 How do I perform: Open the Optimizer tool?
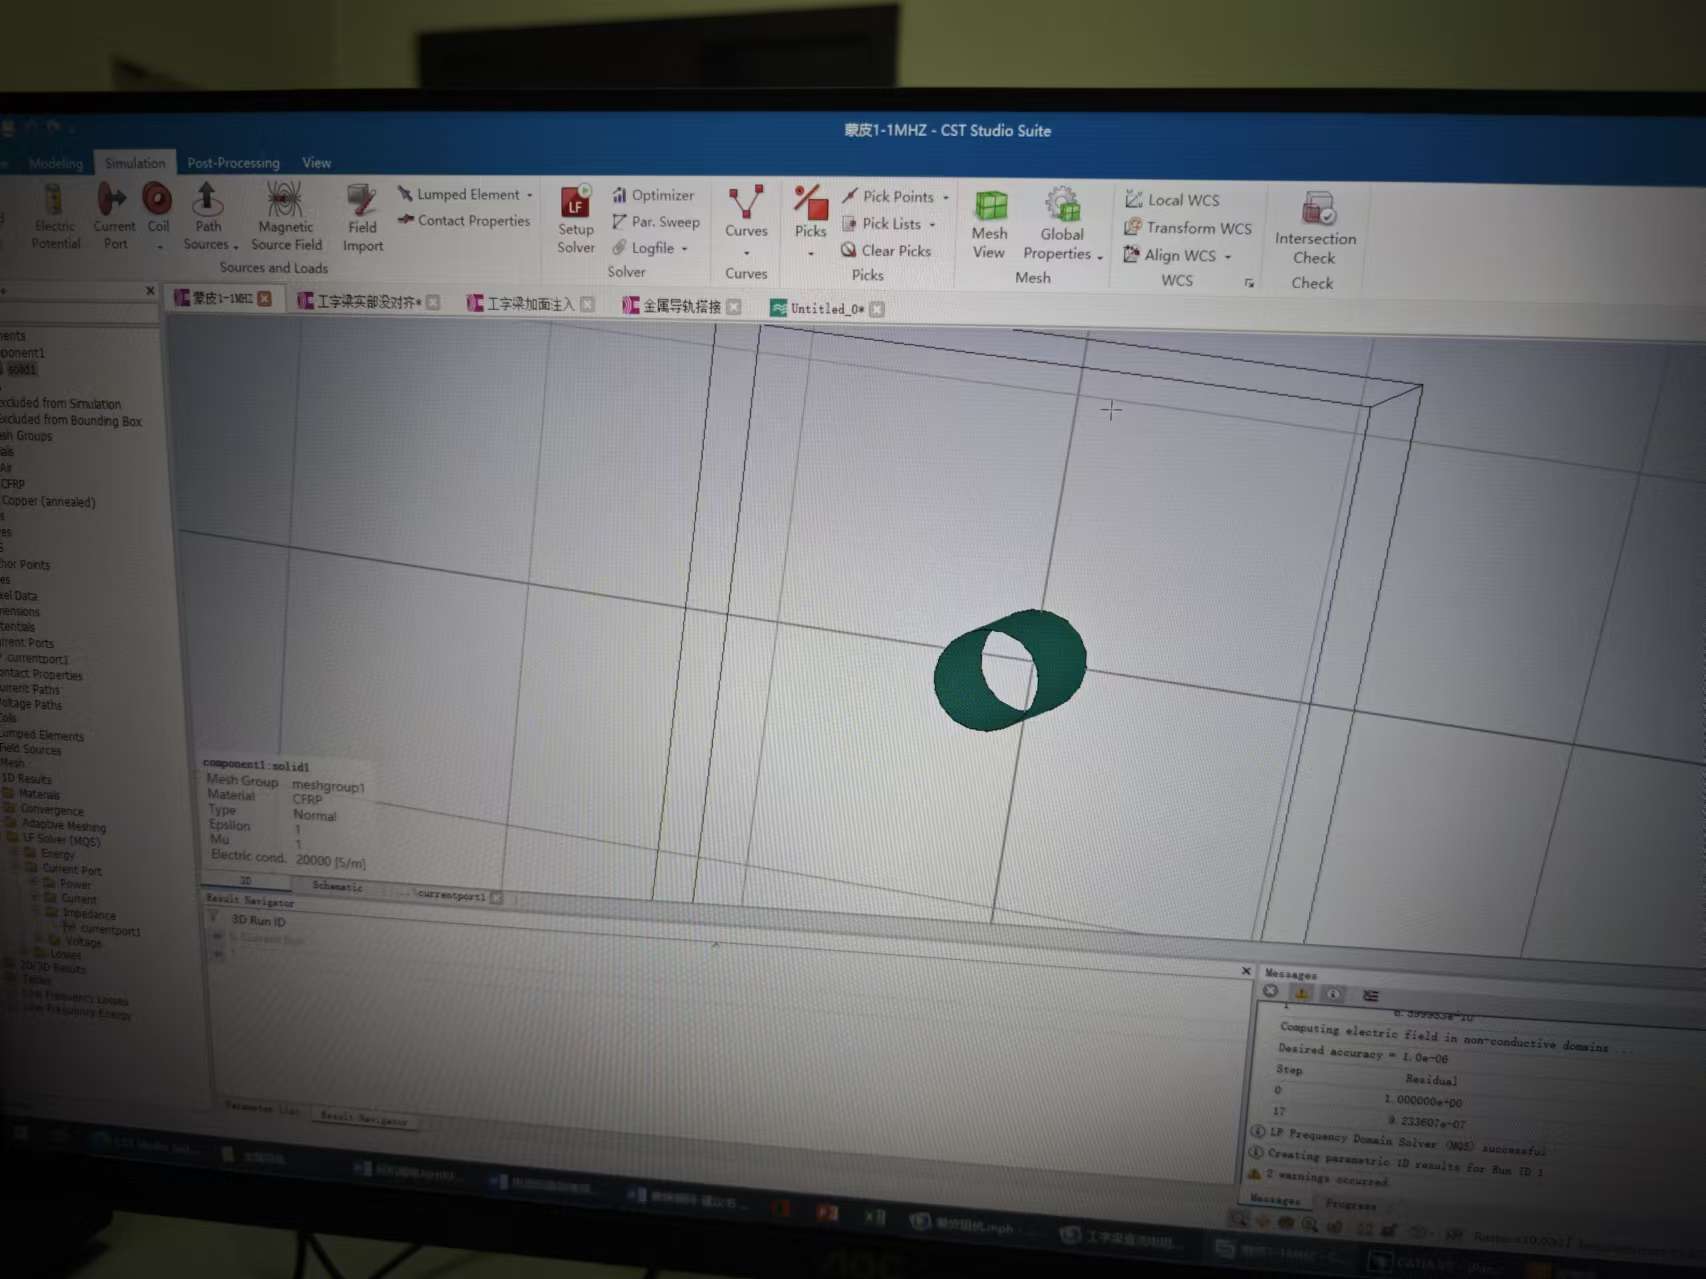653,195
